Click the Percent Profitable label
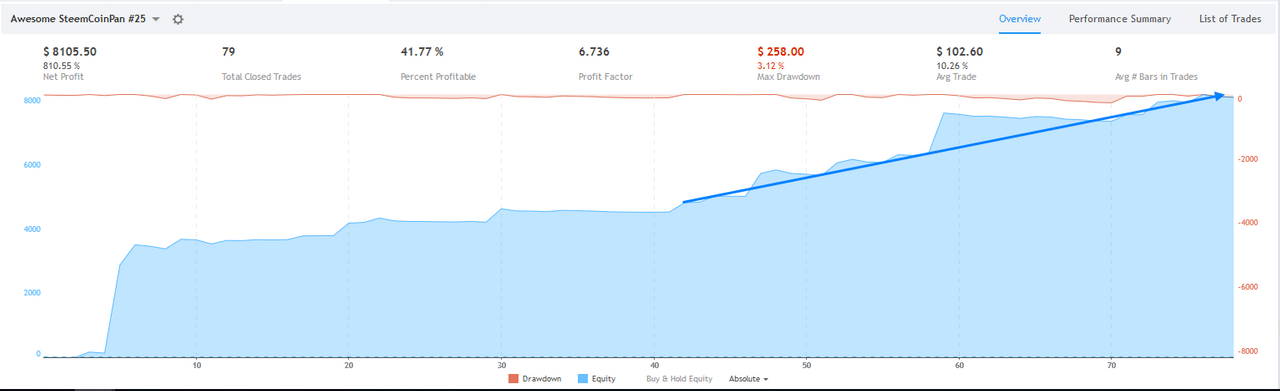The width and height of the screenshot is (1280, 391). (x=438, y=77)
